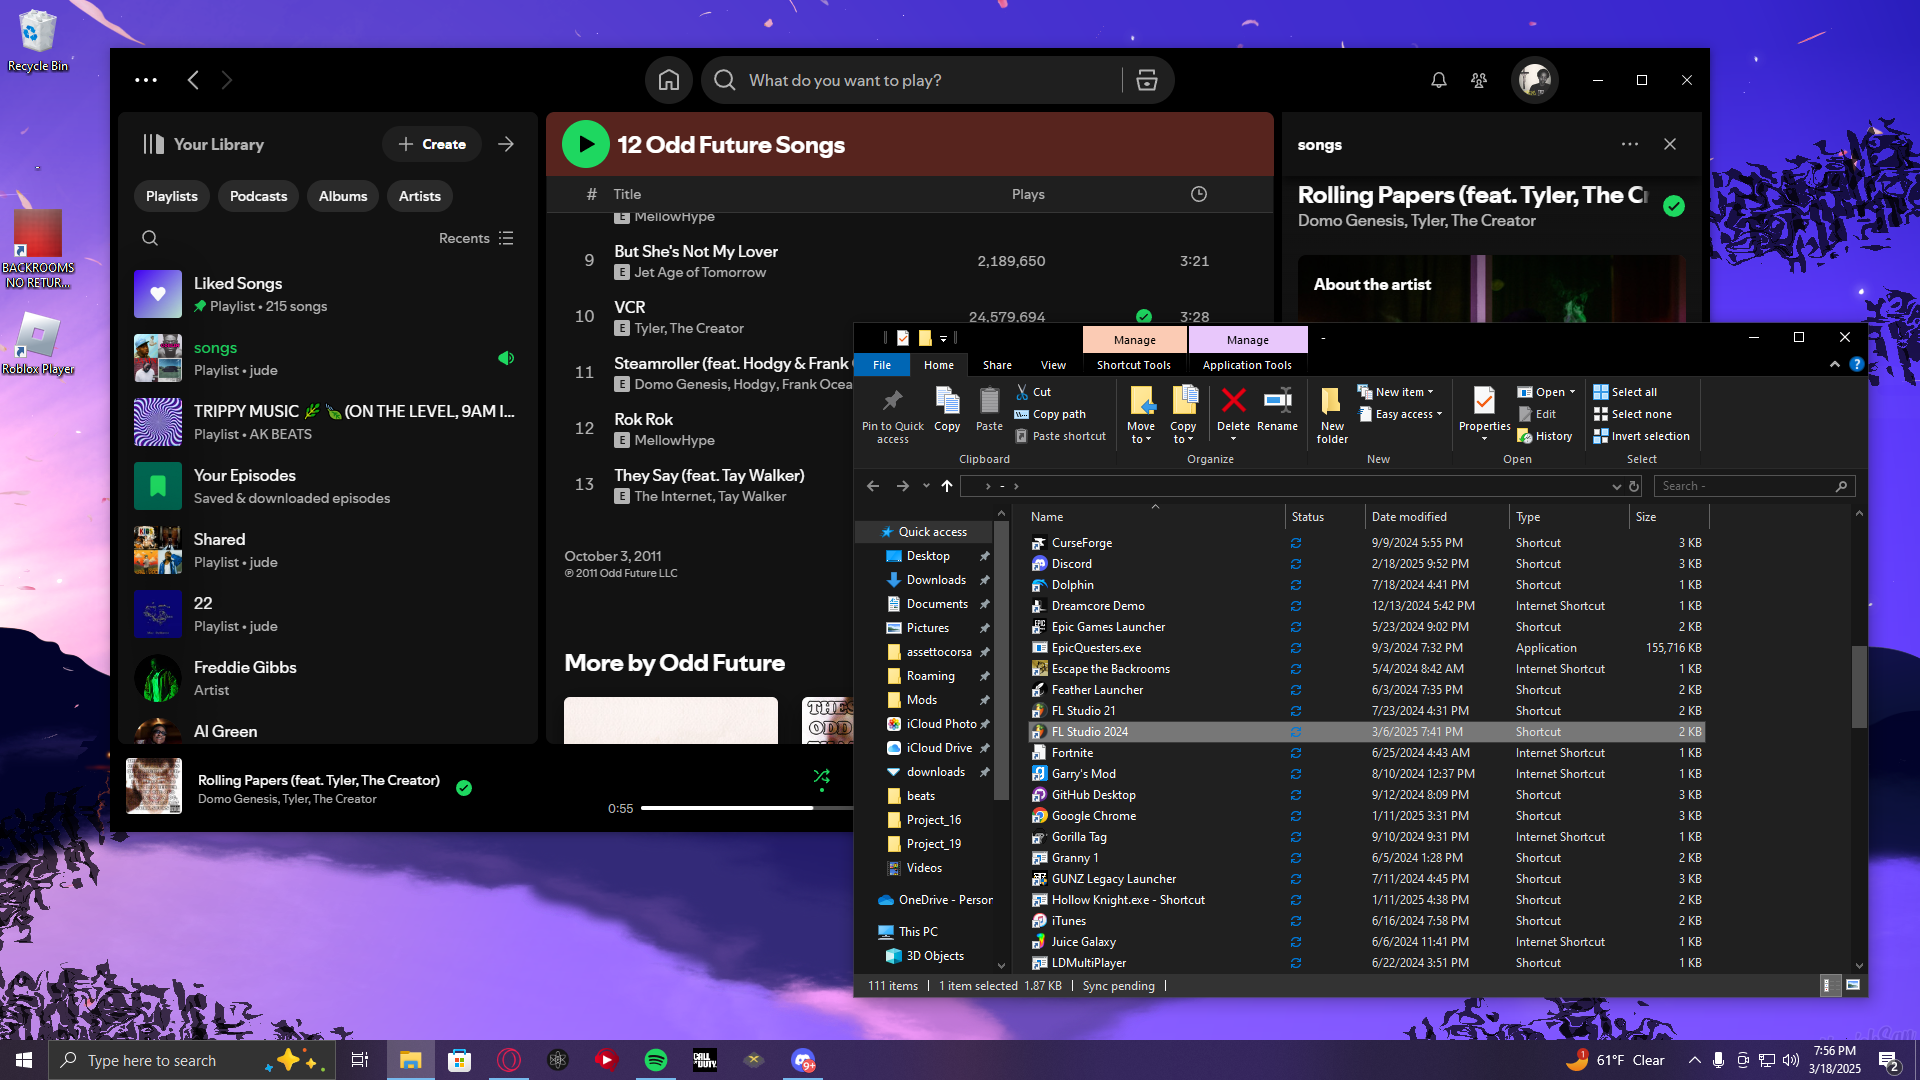
Task: Select Downloads in Quick access
Action: point(936,580)
